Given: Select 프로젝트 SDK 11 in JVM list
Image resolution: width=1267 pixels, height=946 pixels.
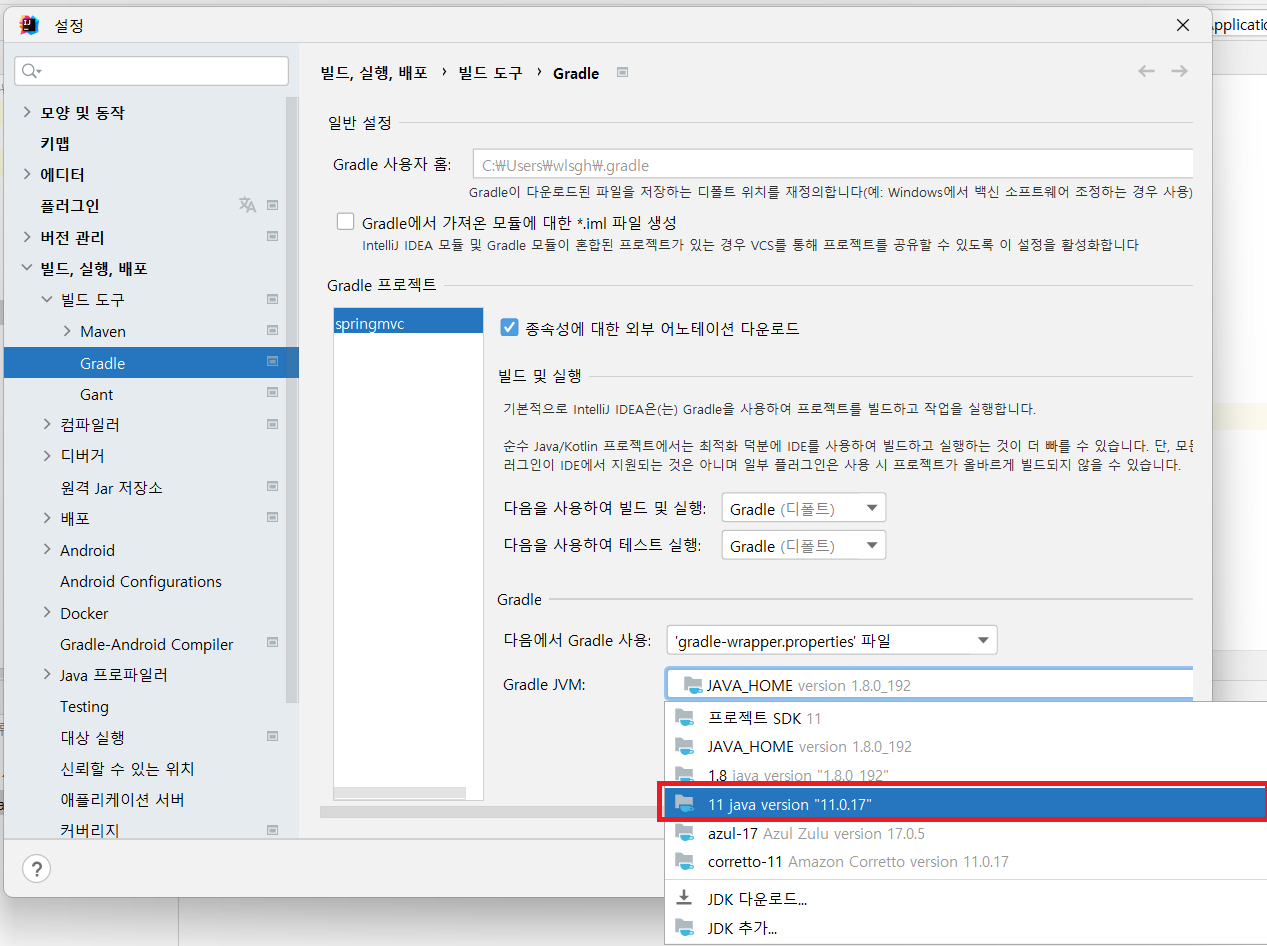Looking at the screenshot, I should (966, 717).
